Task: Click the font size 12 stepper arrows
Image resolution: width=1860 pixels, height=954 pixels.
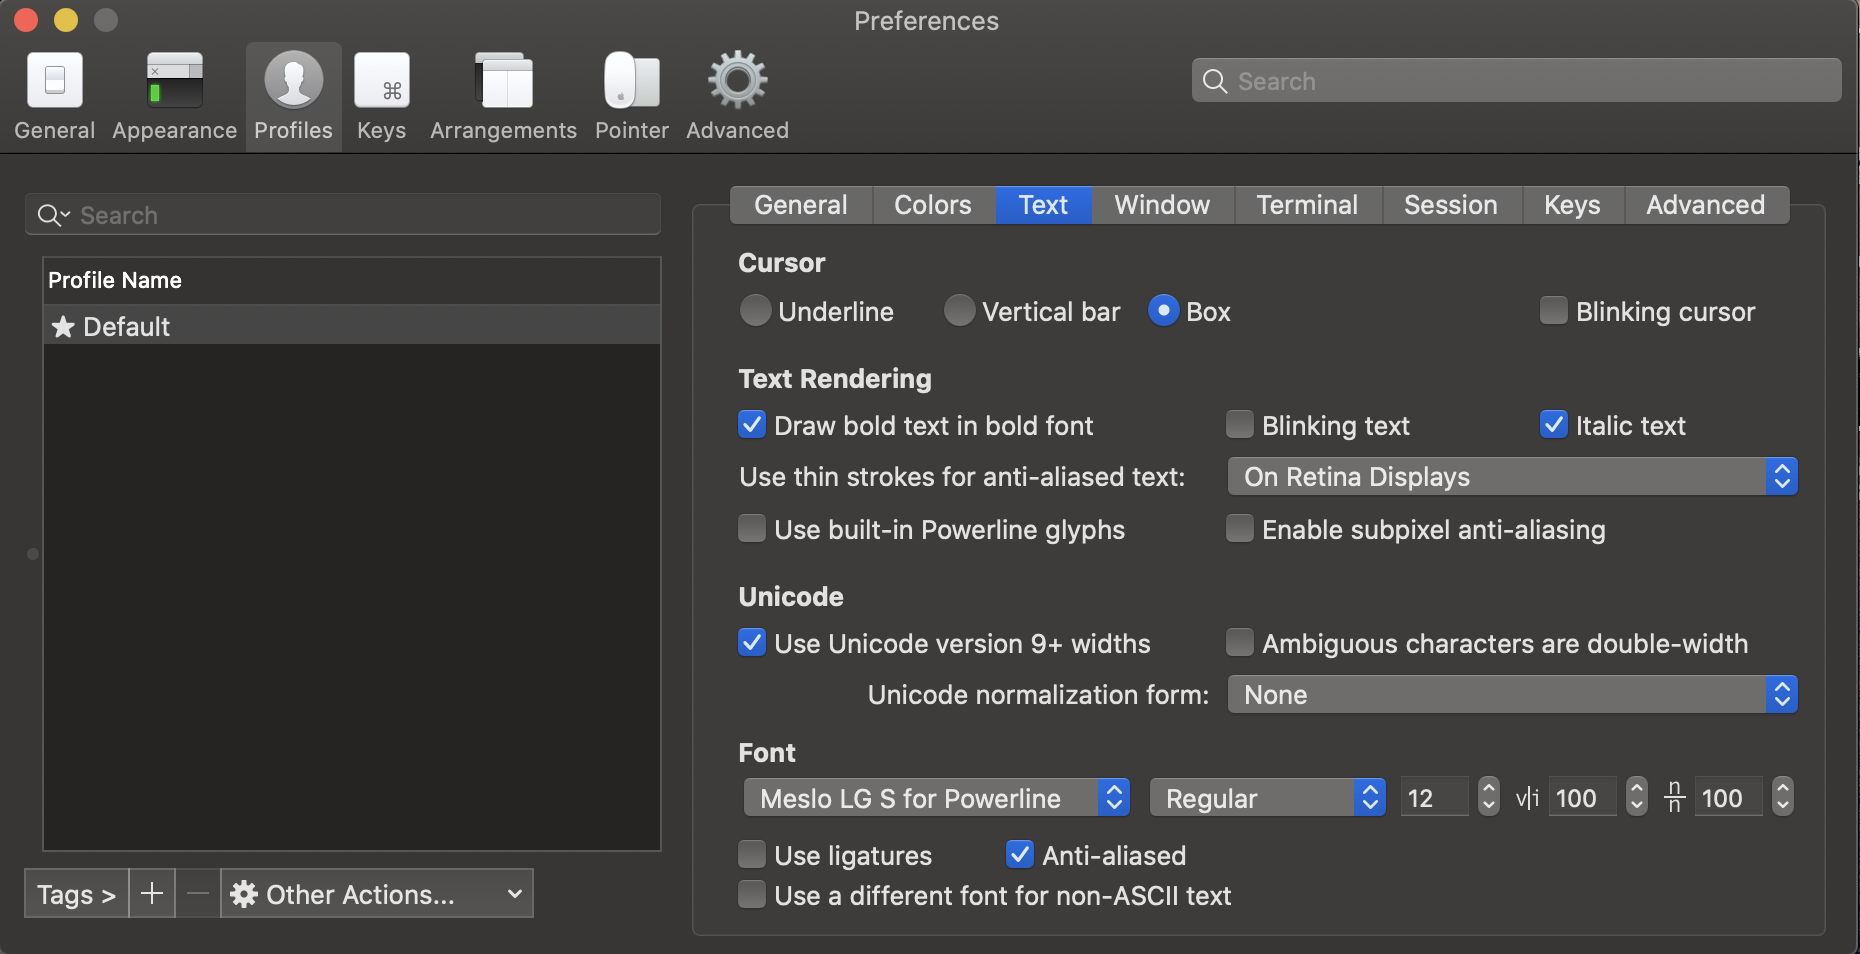Action: click(1489, 797)
